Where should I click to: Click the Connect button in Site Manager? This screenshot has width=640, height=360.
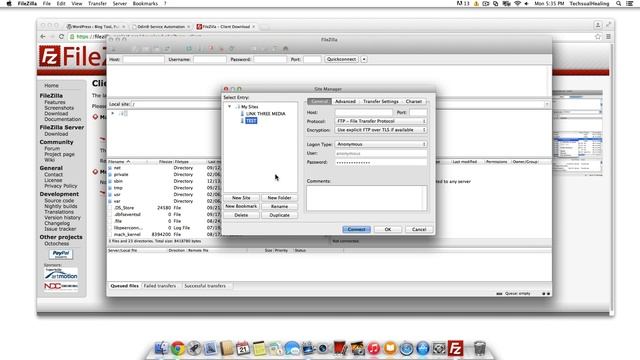356,229
